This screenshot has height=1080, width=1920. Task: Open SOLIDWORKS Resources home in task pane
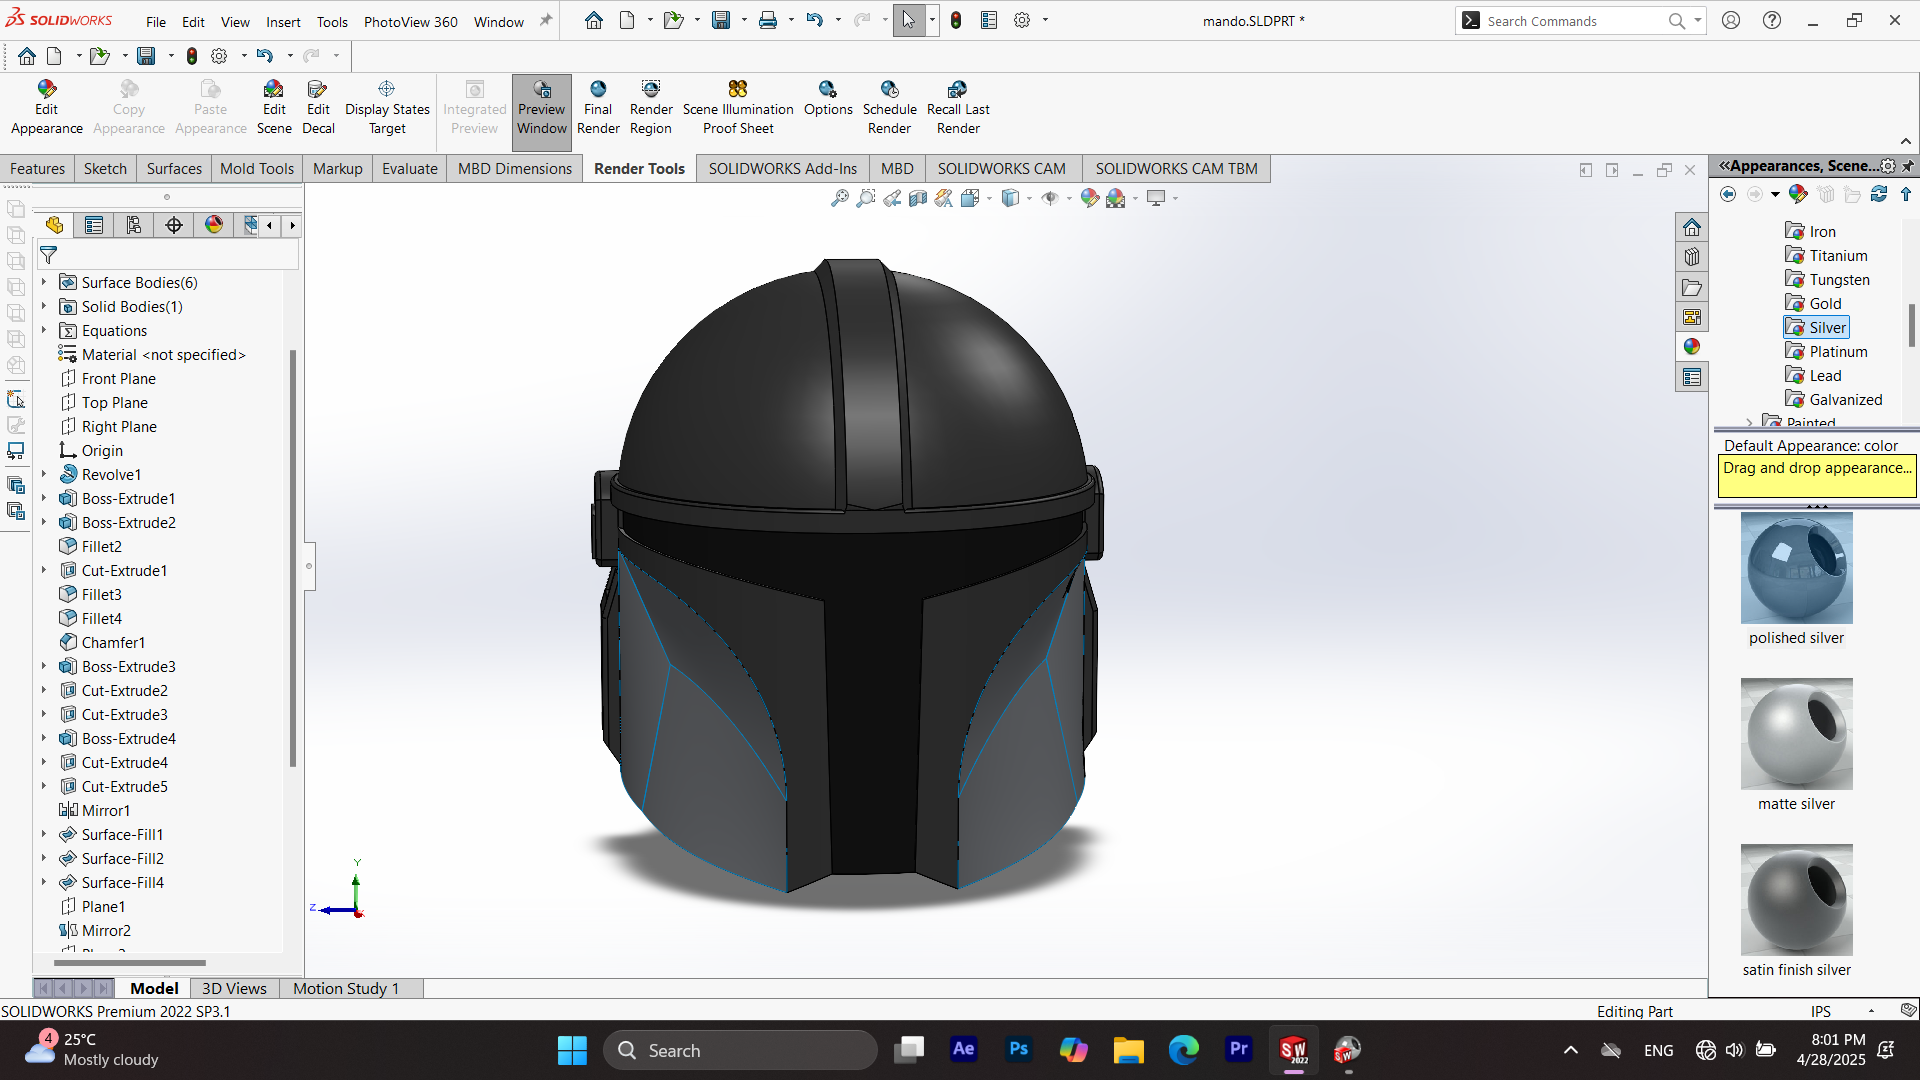pyautogui.click(x=1692, y=227)
